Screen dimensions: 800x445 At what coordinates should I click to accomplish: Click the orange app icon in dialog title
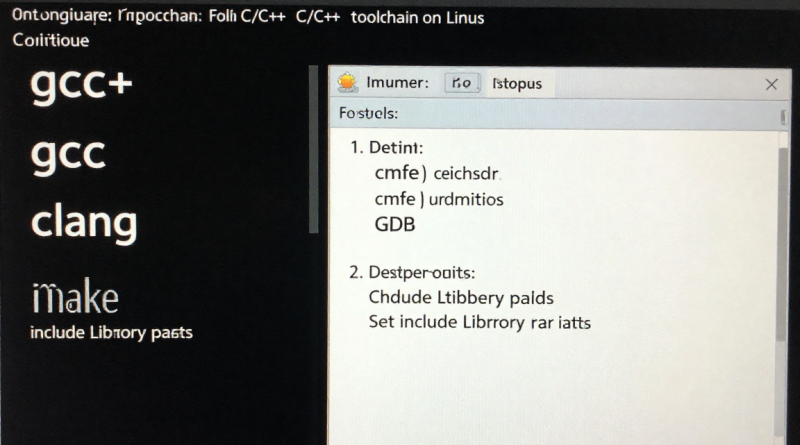tap(347, 83)
